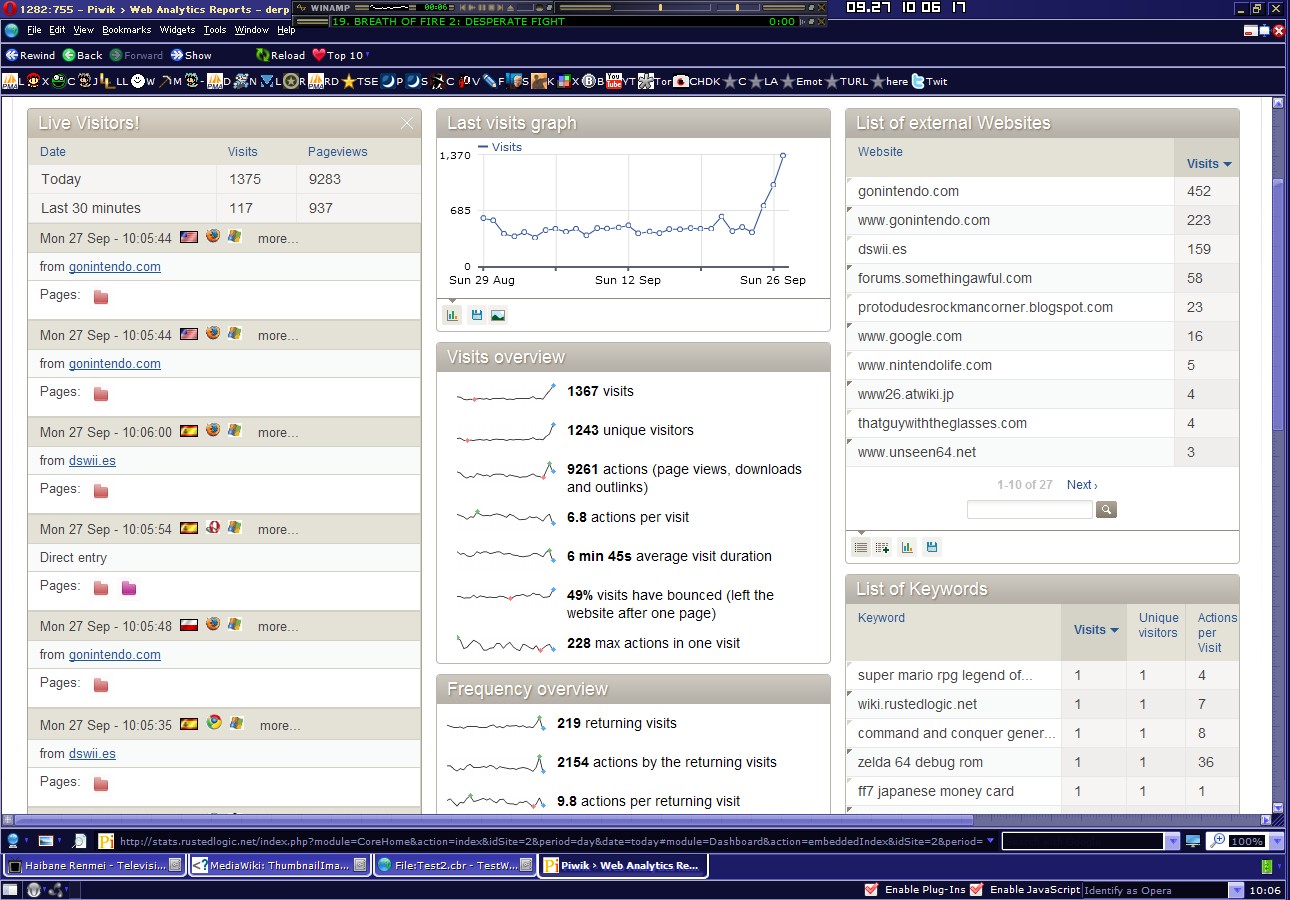Switch external Websites list to simple table view
Viewport: 1290px width, 900px height.
pos(860,547)
